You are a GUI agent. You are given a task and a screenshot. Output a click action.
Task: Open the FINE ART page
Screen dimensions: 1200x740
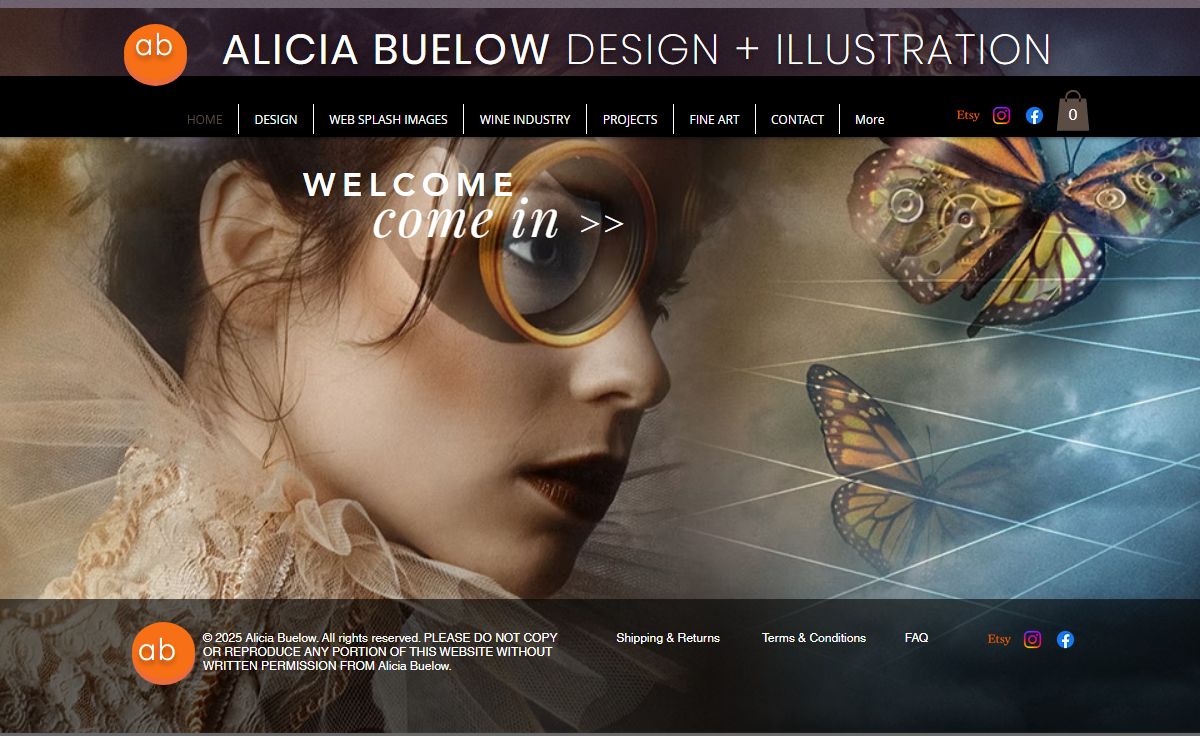714,119
